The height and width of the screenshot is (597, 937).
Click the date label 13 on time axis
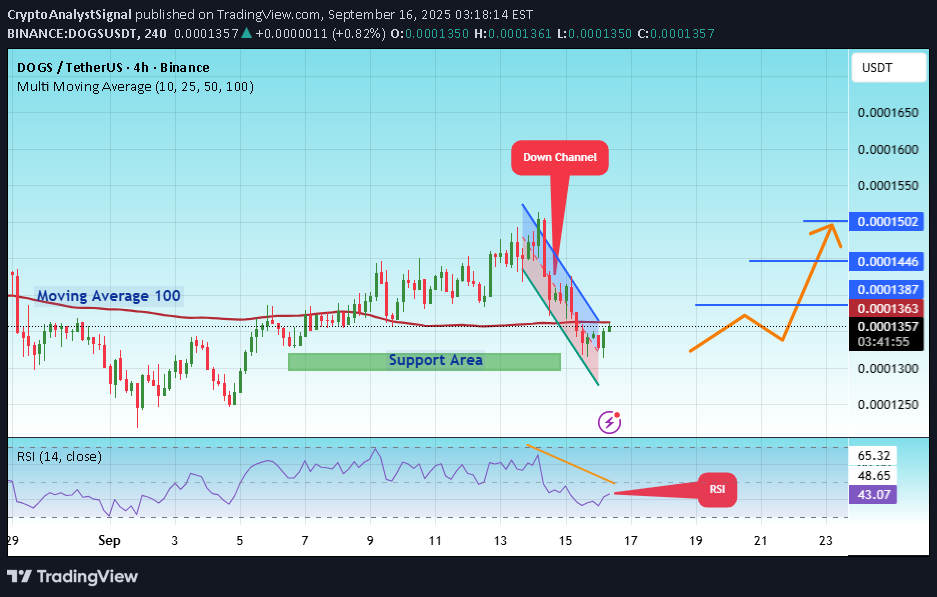[x=500, y=541]
